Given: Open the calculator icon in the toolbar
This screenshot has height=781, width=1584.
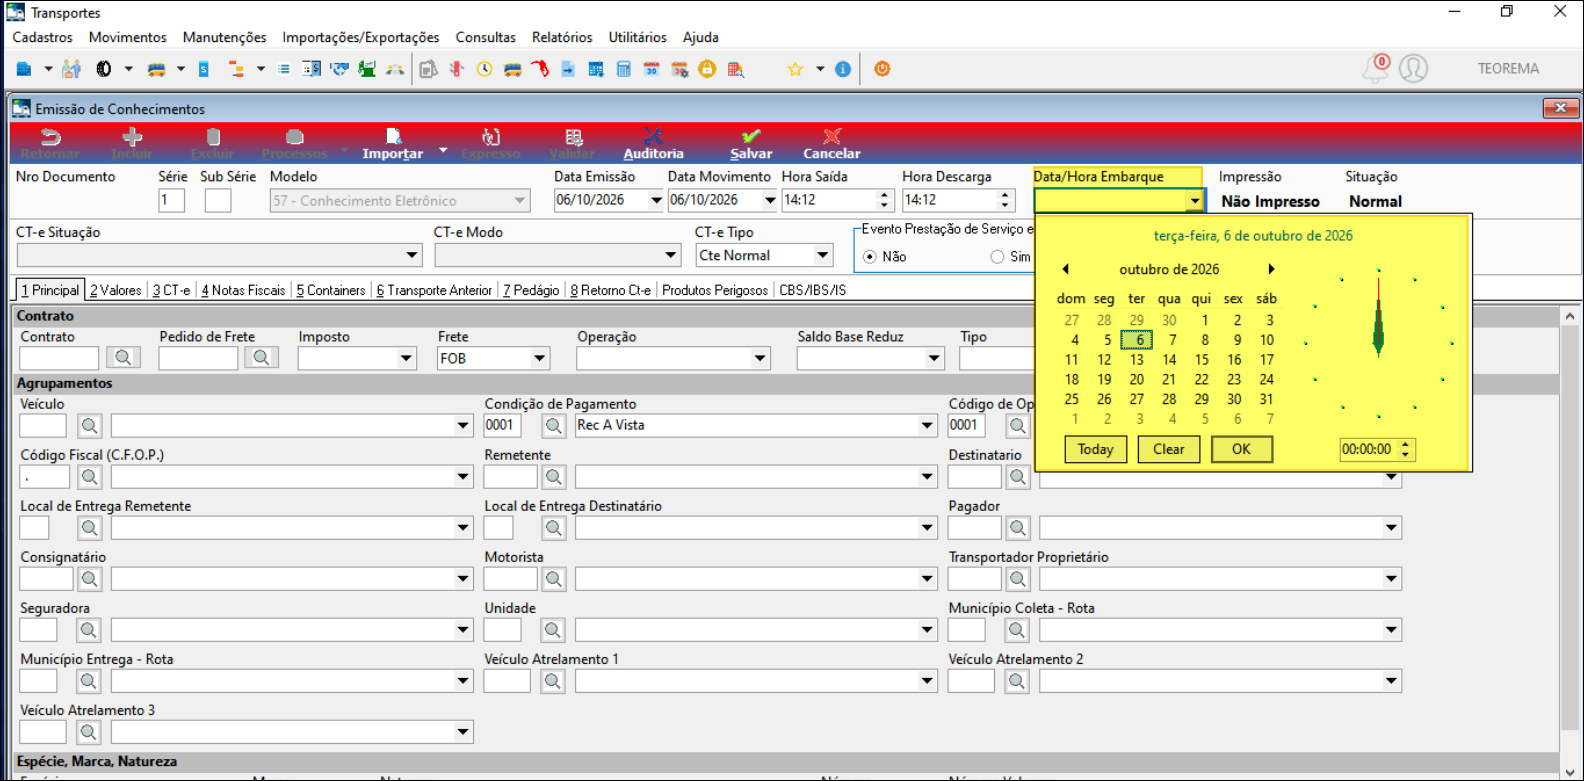Looking at the screenshot, I should coord(623,69).
